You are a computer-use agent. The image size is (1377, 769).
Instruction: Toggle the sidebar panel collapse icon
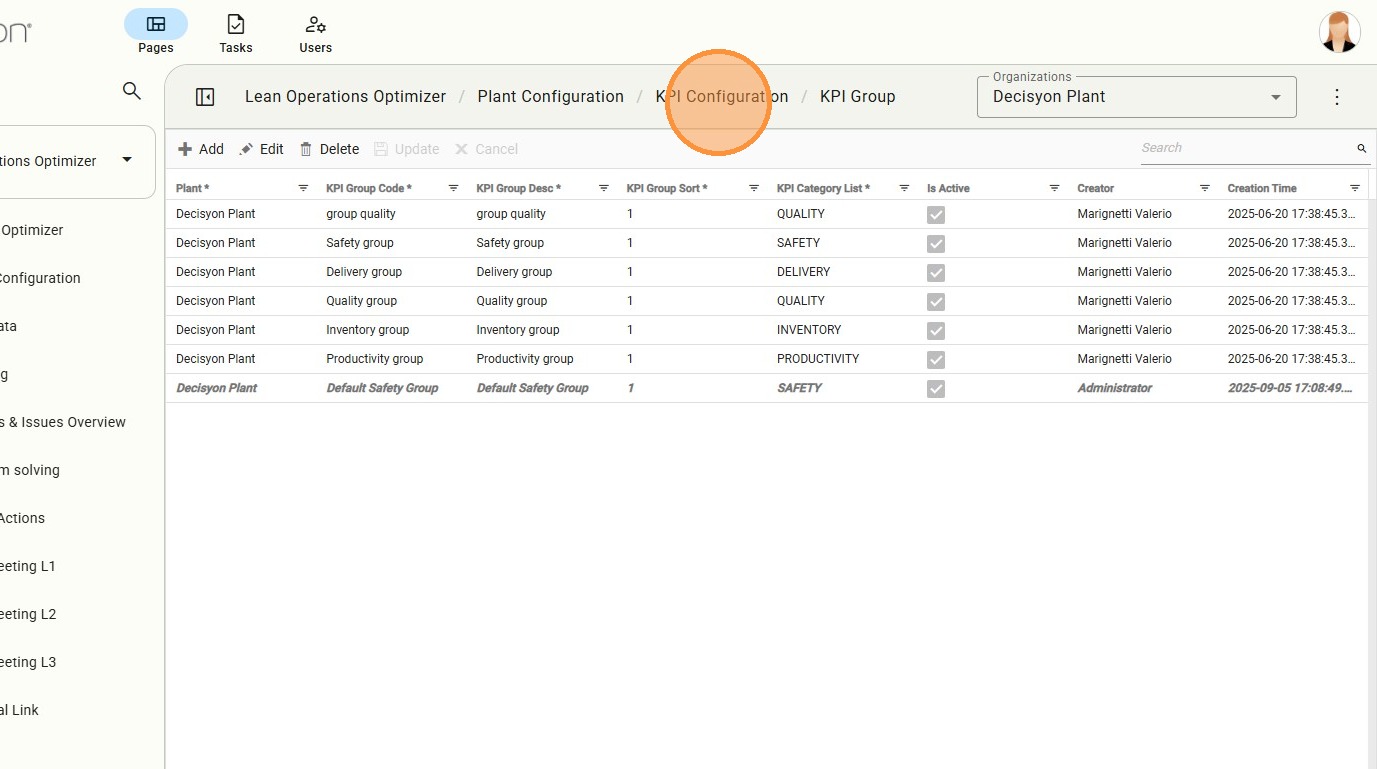(x=205, y=97)
